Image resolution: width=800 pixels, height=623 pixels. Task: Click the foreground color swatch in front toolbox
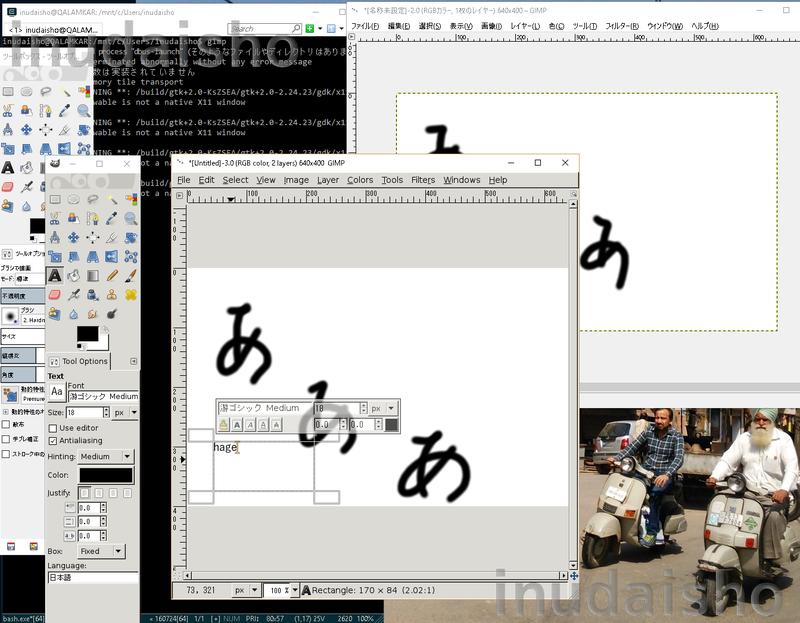click(88, 334)
